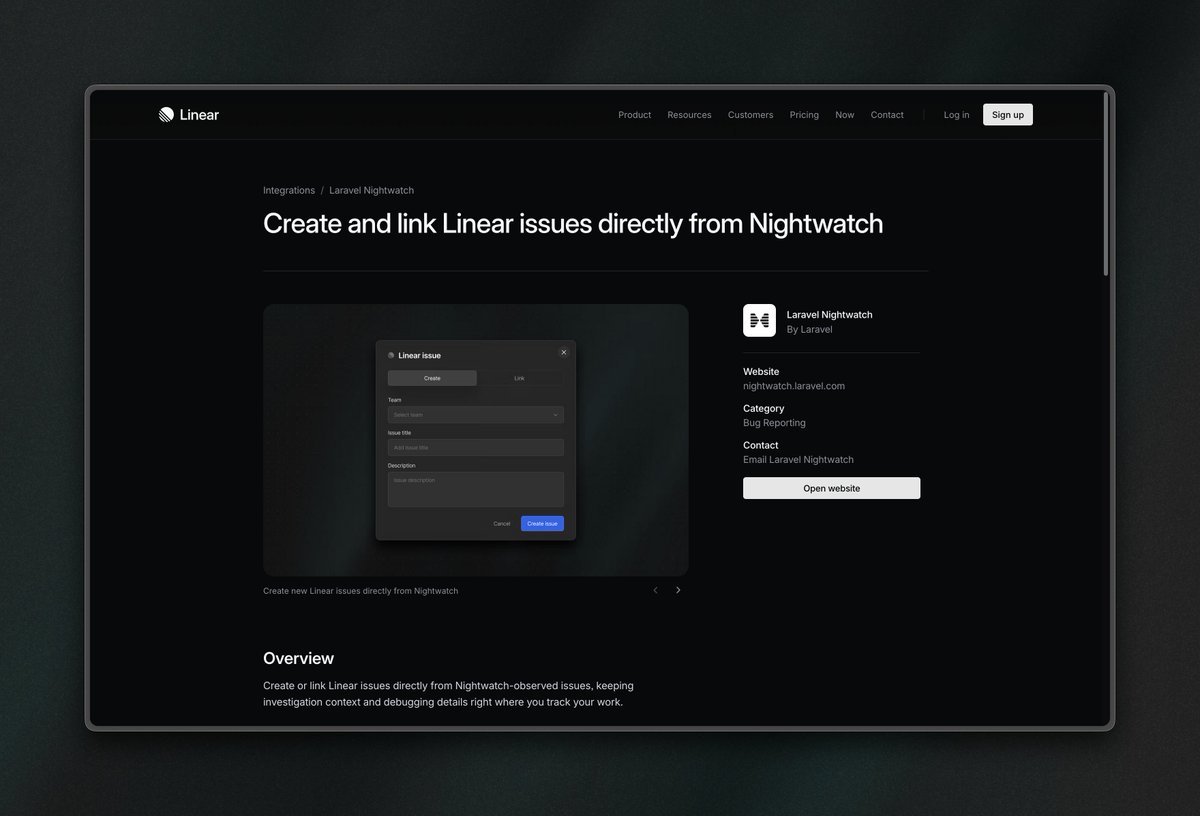This screenshot has width=1200, height=816.
Task: Open the nightwatch.laravel.com website link
Action: [793, 385]
